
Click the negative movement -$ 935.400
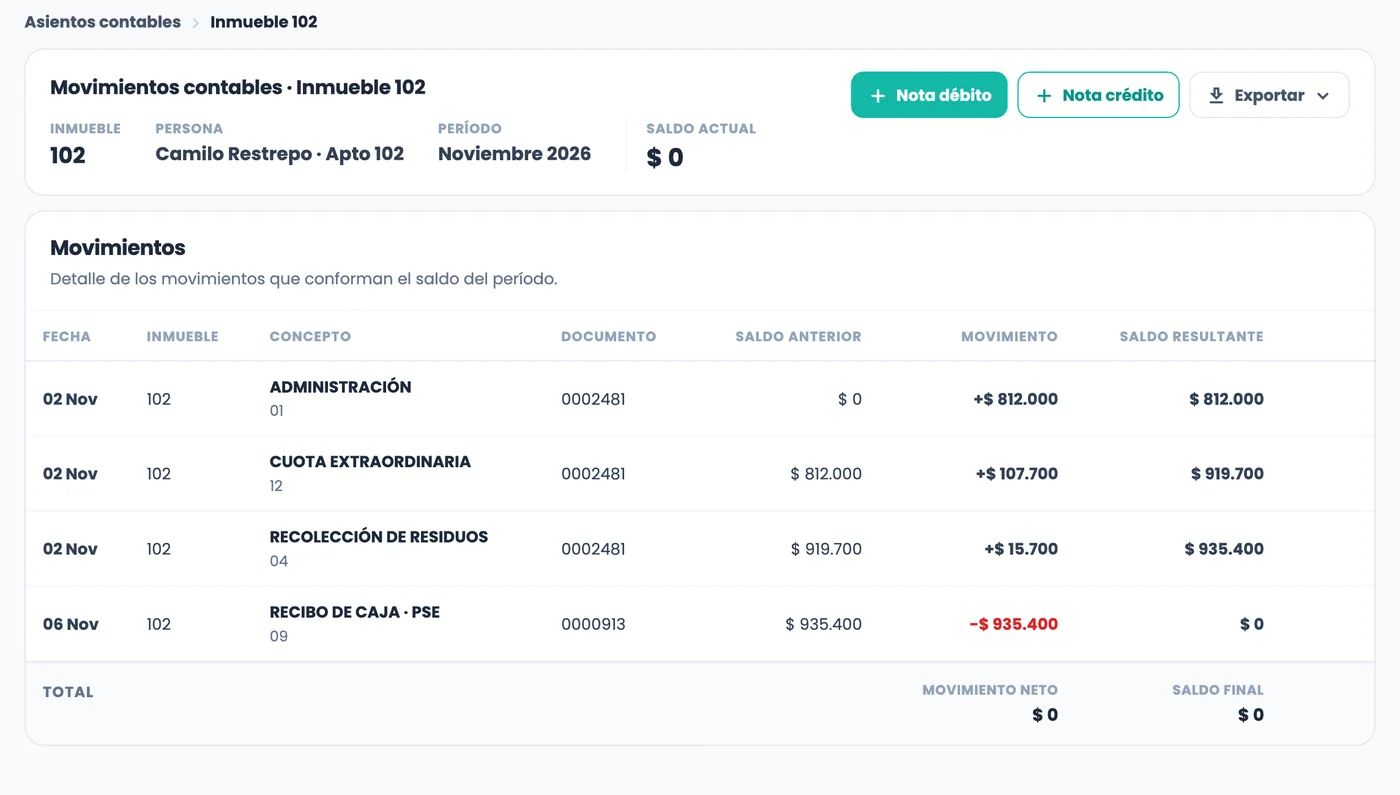1013,624
